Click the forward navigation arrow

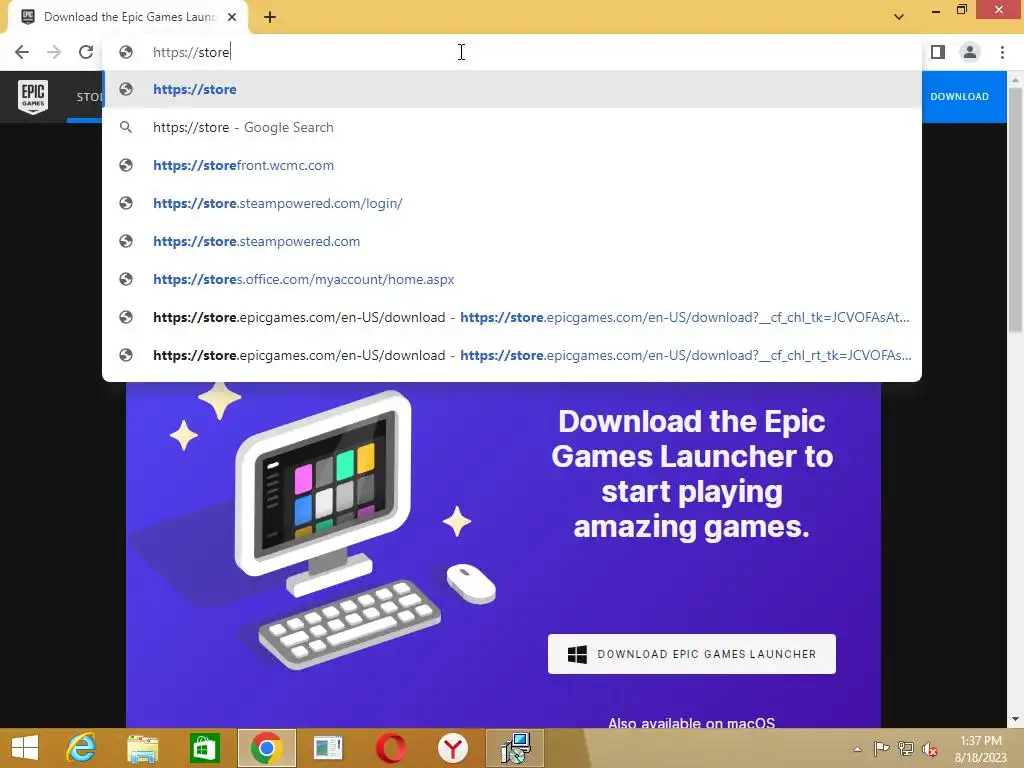coord(54,52)
